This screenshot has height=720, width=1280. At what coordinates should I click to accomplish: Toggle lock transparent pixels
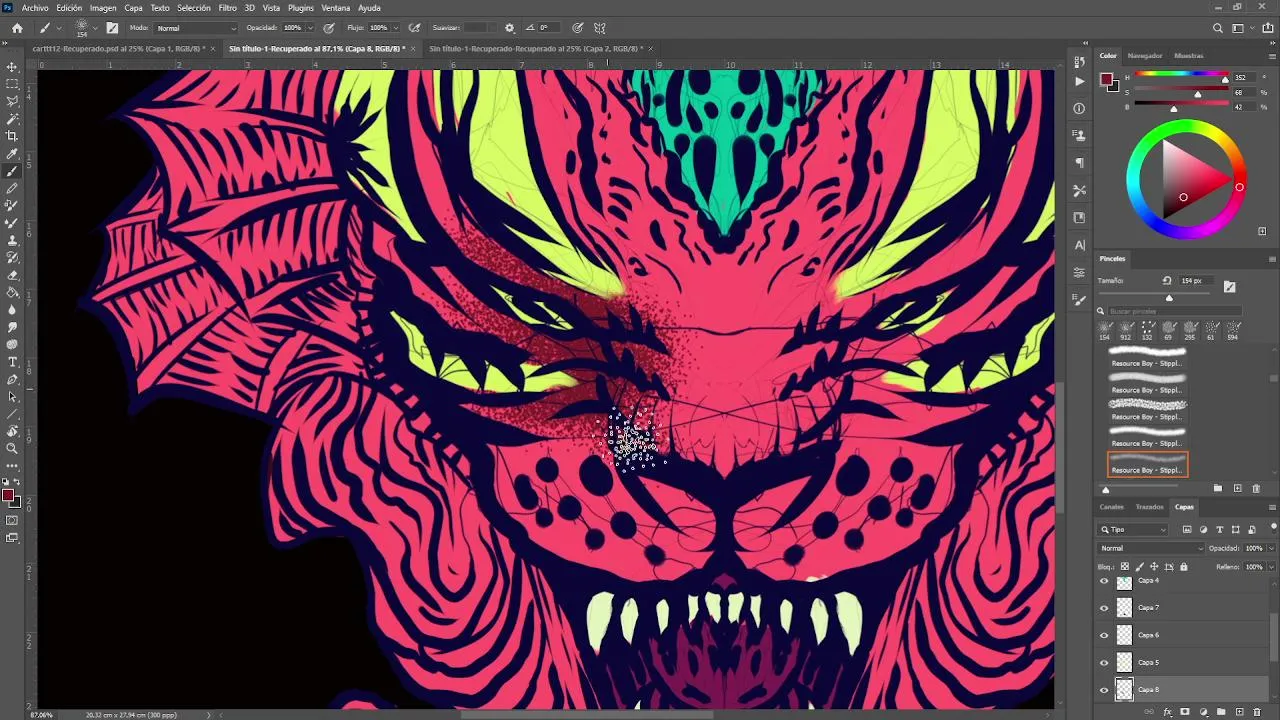coord(1124,567)
